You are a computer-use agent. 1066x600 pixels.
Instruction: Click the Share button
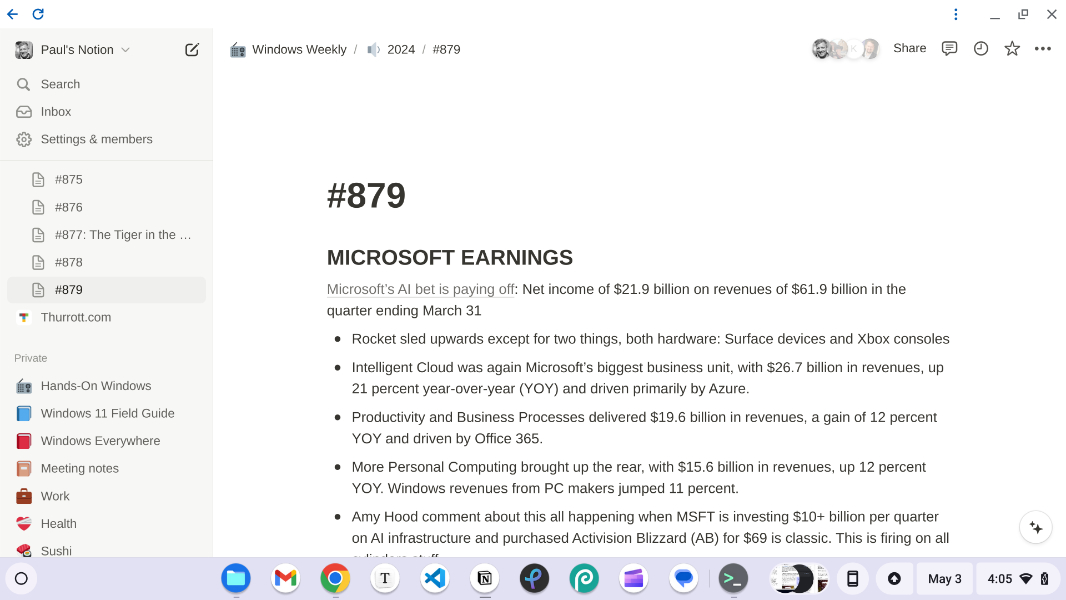click(909, 48)
